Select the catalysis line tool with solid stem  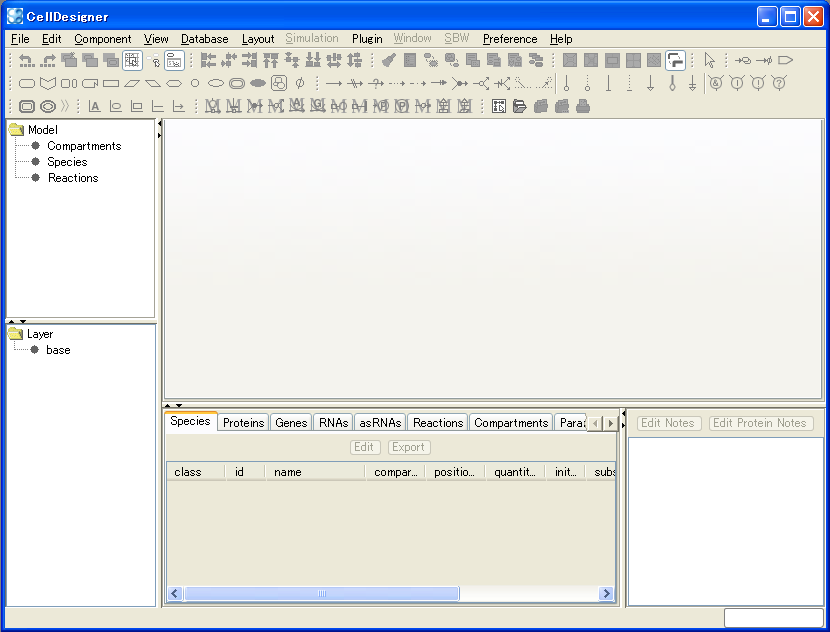(566, 84)
